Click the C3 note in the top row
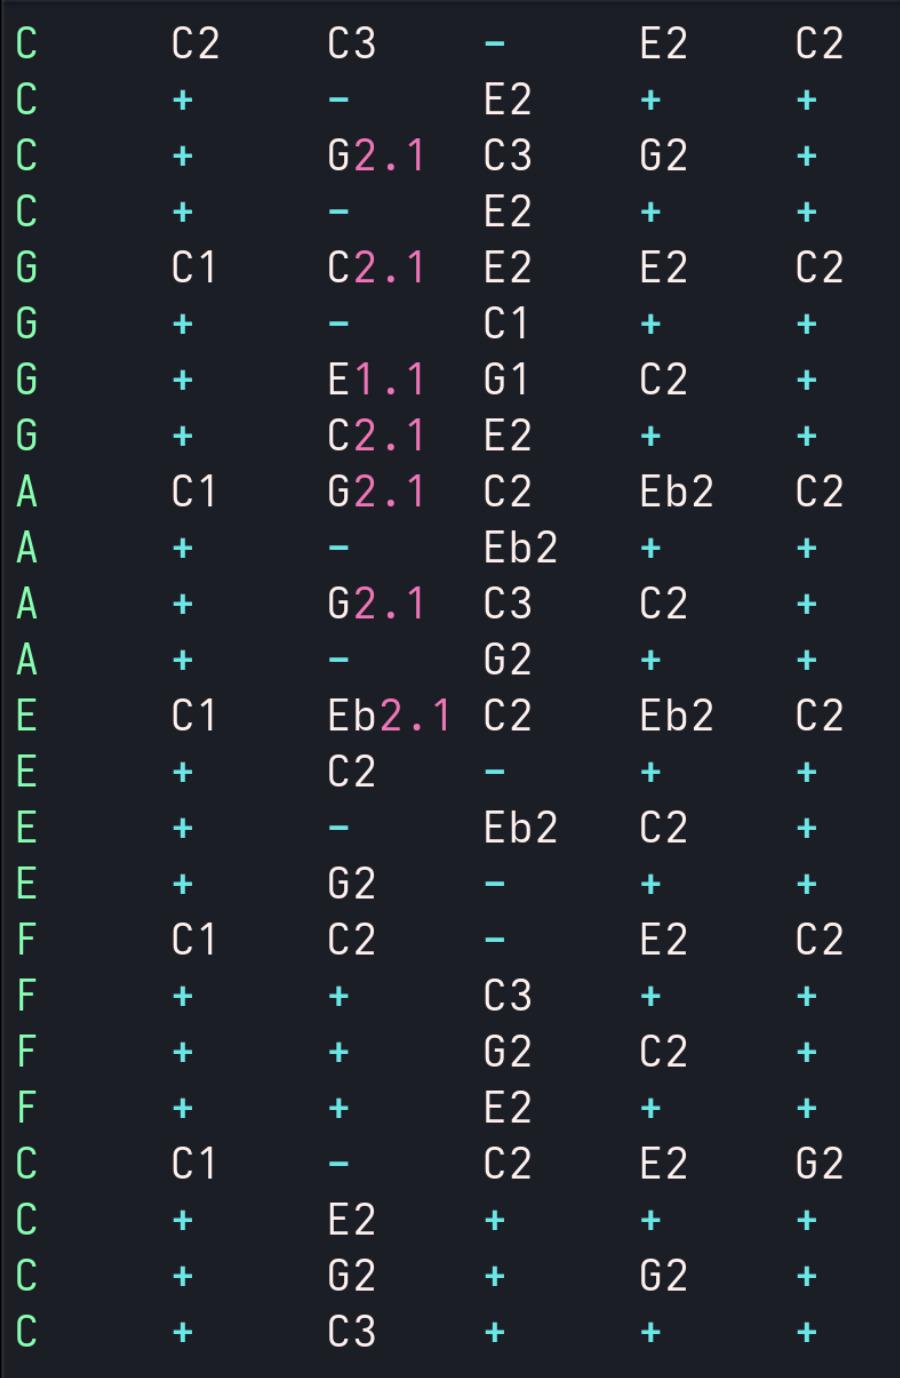The height and width of the screenshot is (1378, 900). [x=351, y=44]
